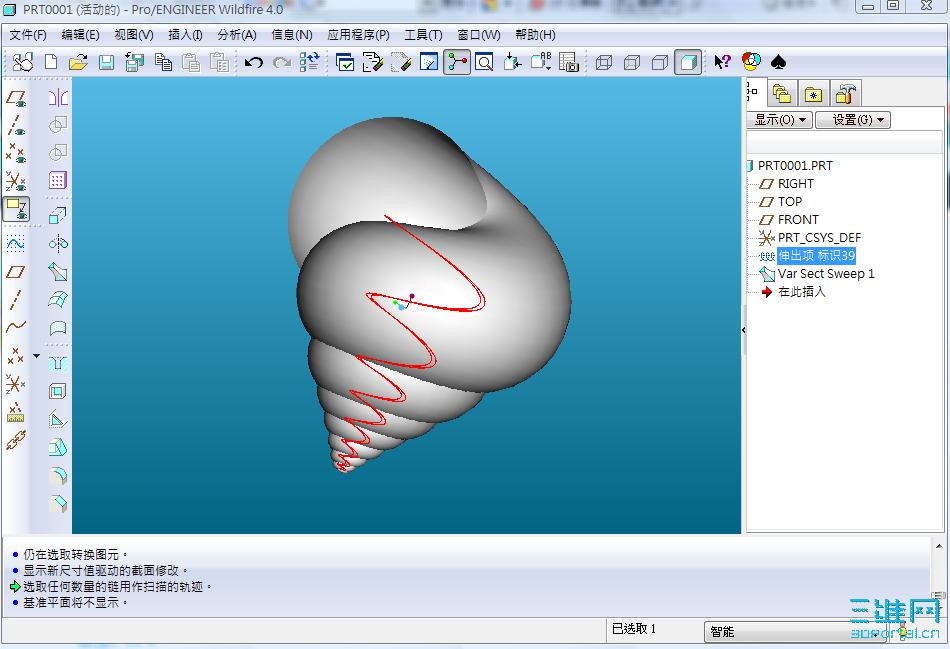Select the Pattern tool
The height and width of the screenshot is (649, 950).
coord(58,180)
